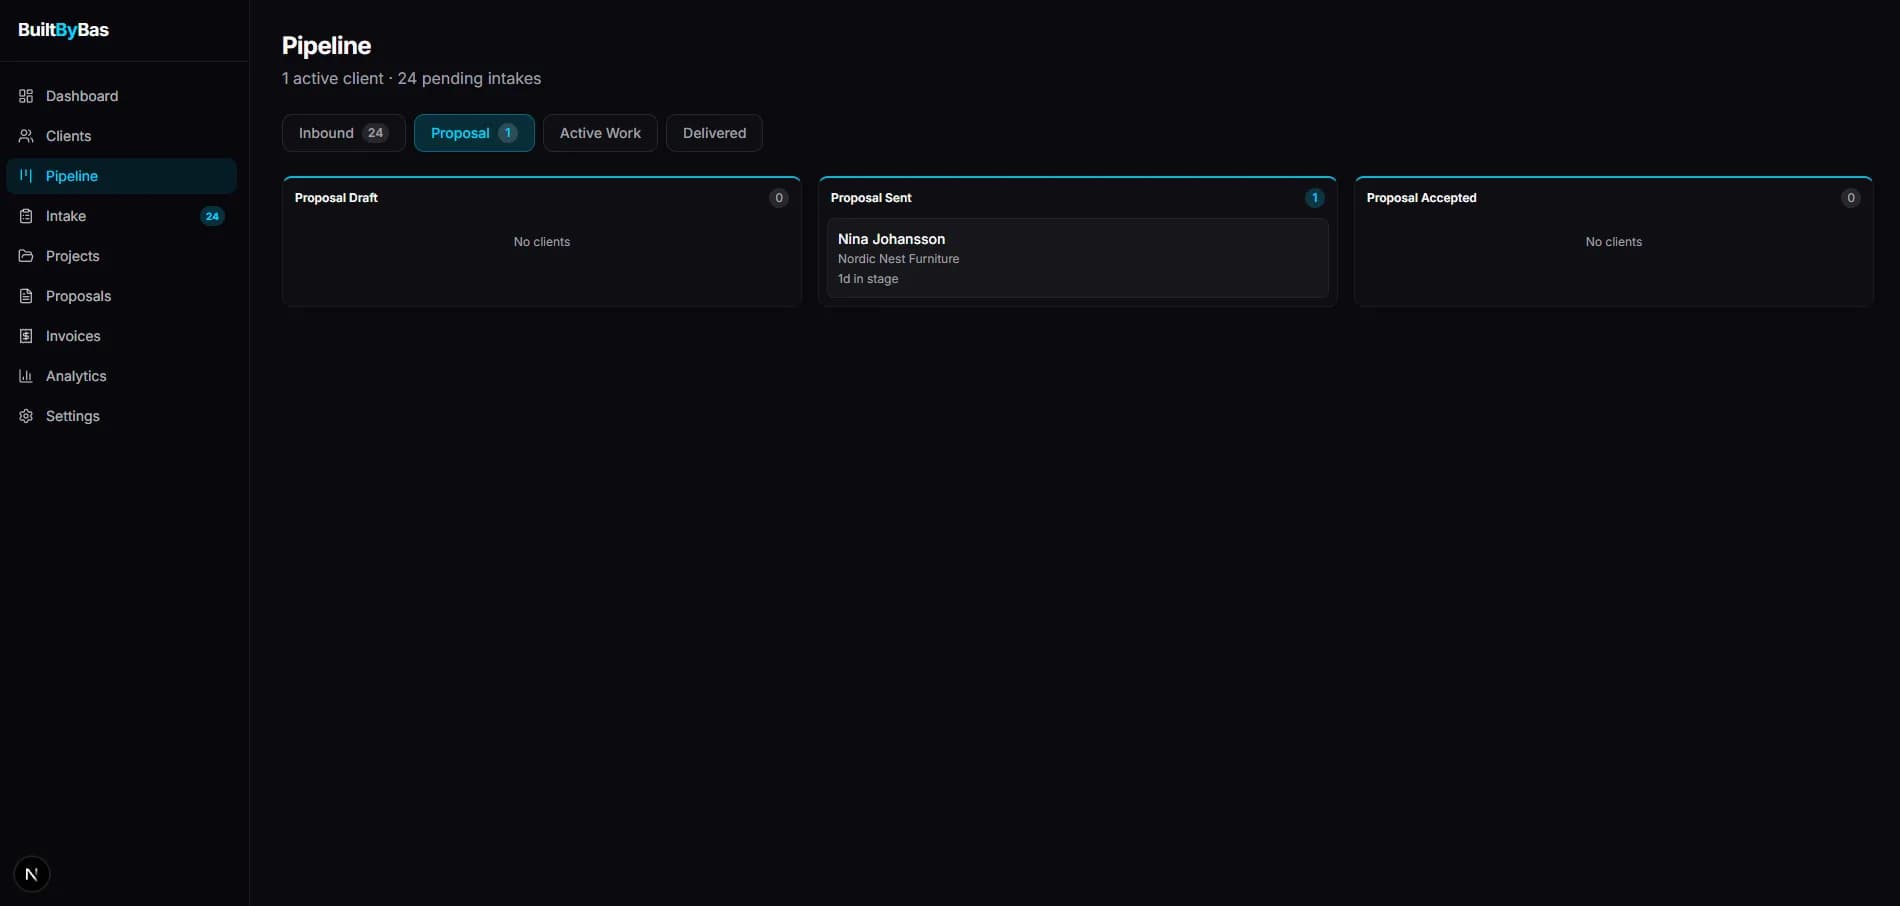The image size is (1900, 906).
Task: Click the Proposal Accepted column header
Action: pyautogui.click(x=1421, y=198)
